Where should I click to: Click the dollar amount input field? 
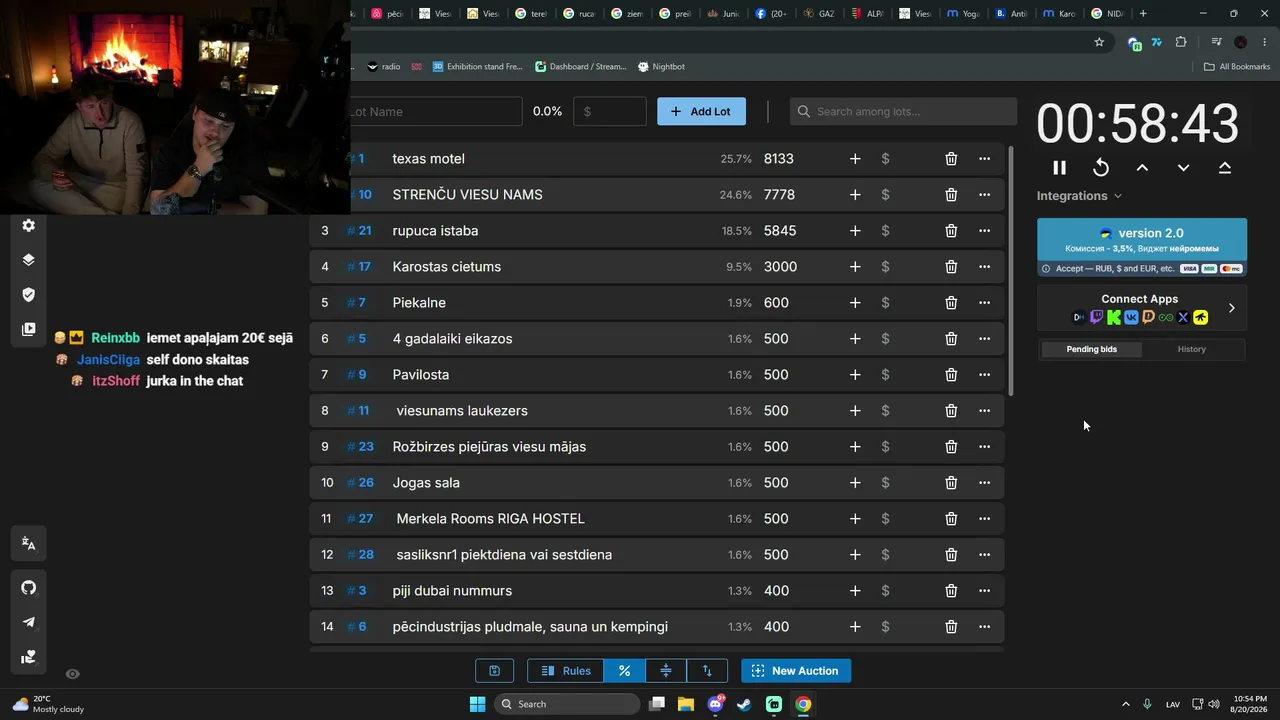610,111
